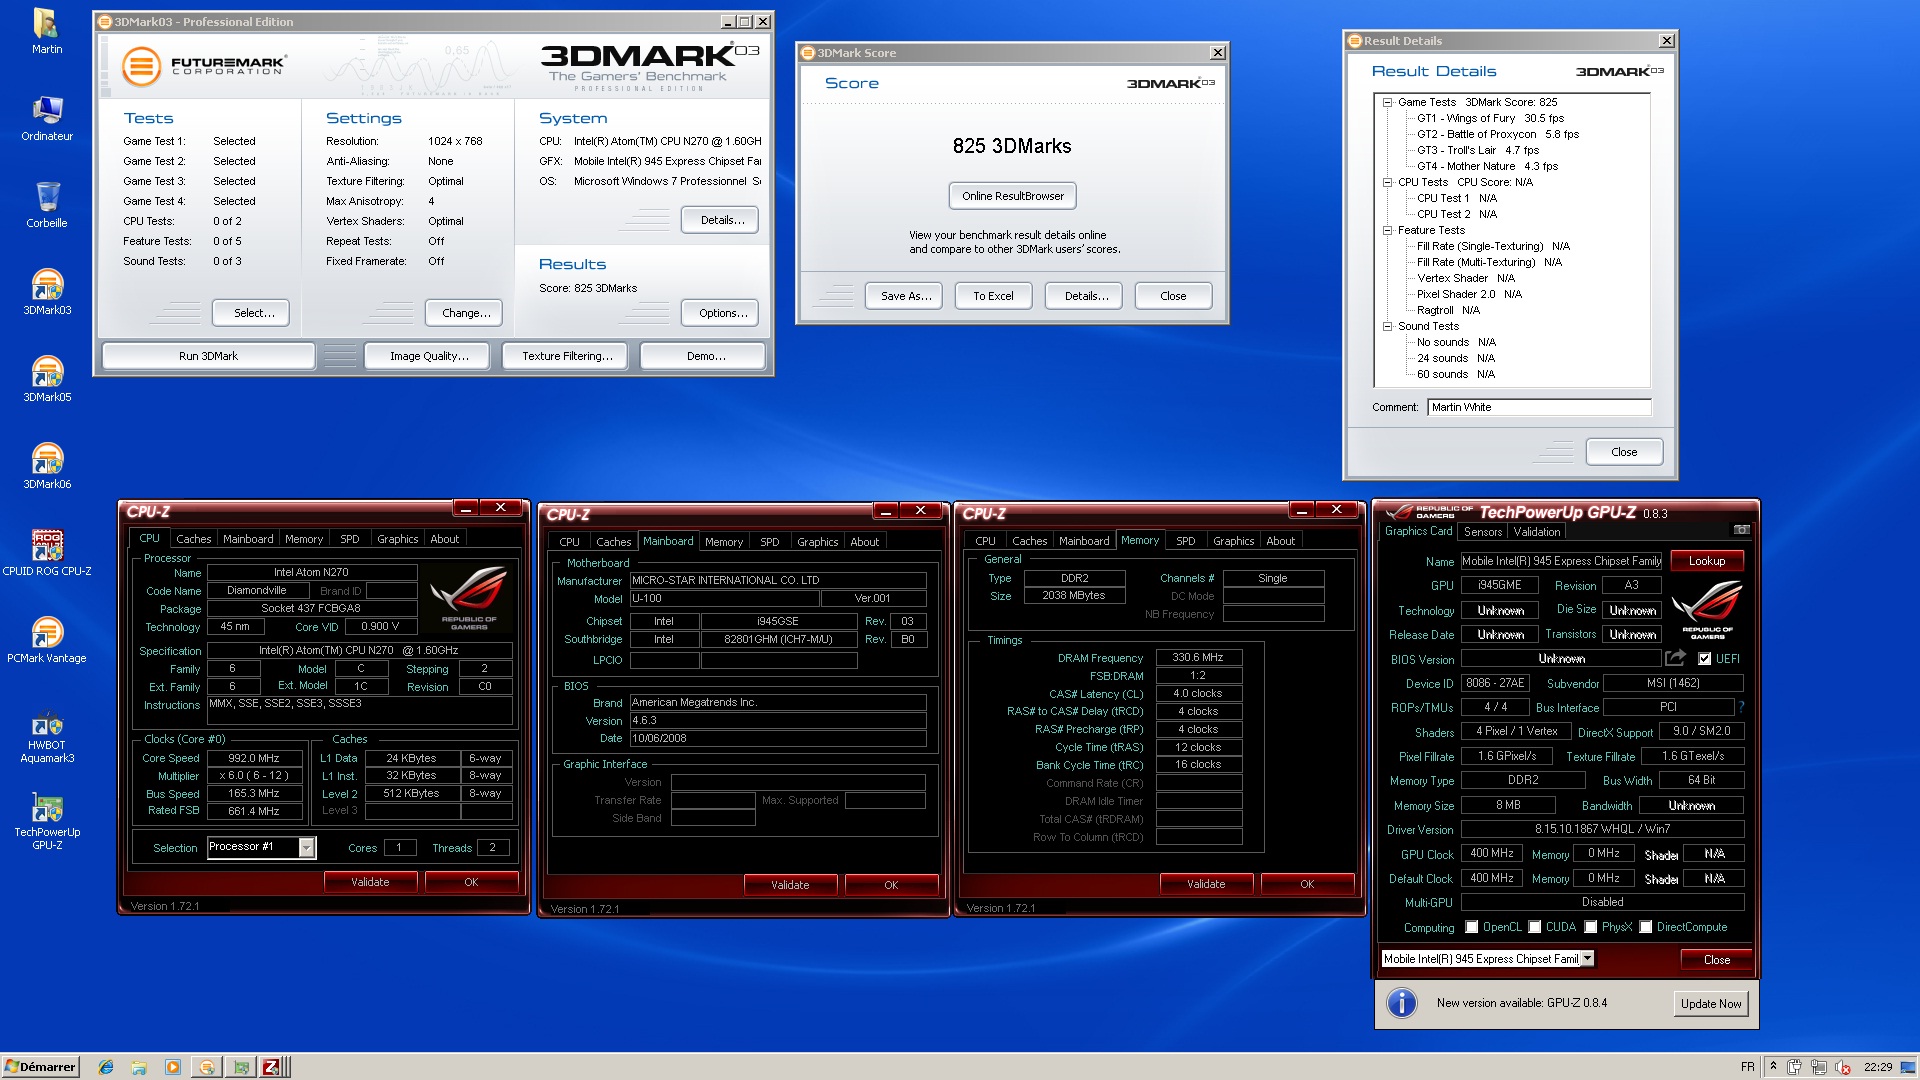Click Validate in the Memory CPU-Z window
The width and height of the screenshot is (1920, 1080).
click(1206, 884)
